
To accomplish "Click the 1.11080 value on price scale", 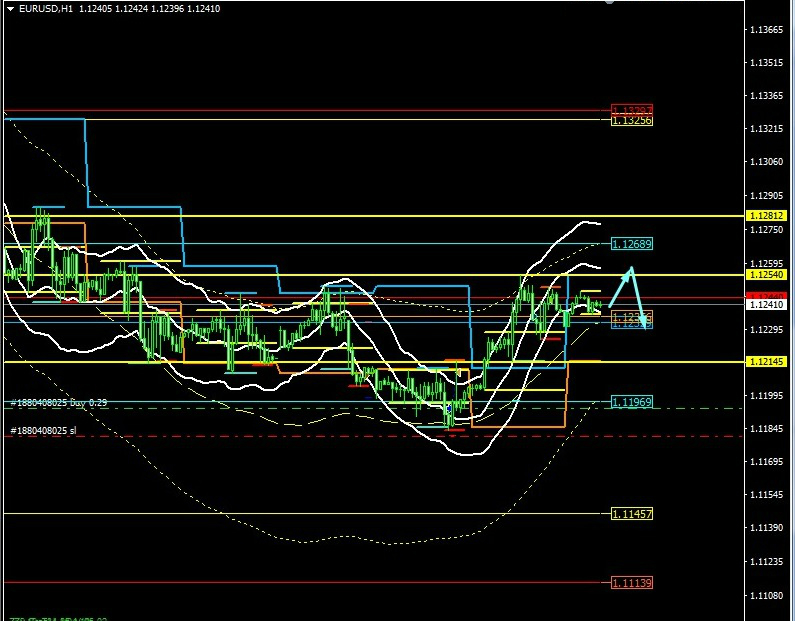I will point(766,595).
